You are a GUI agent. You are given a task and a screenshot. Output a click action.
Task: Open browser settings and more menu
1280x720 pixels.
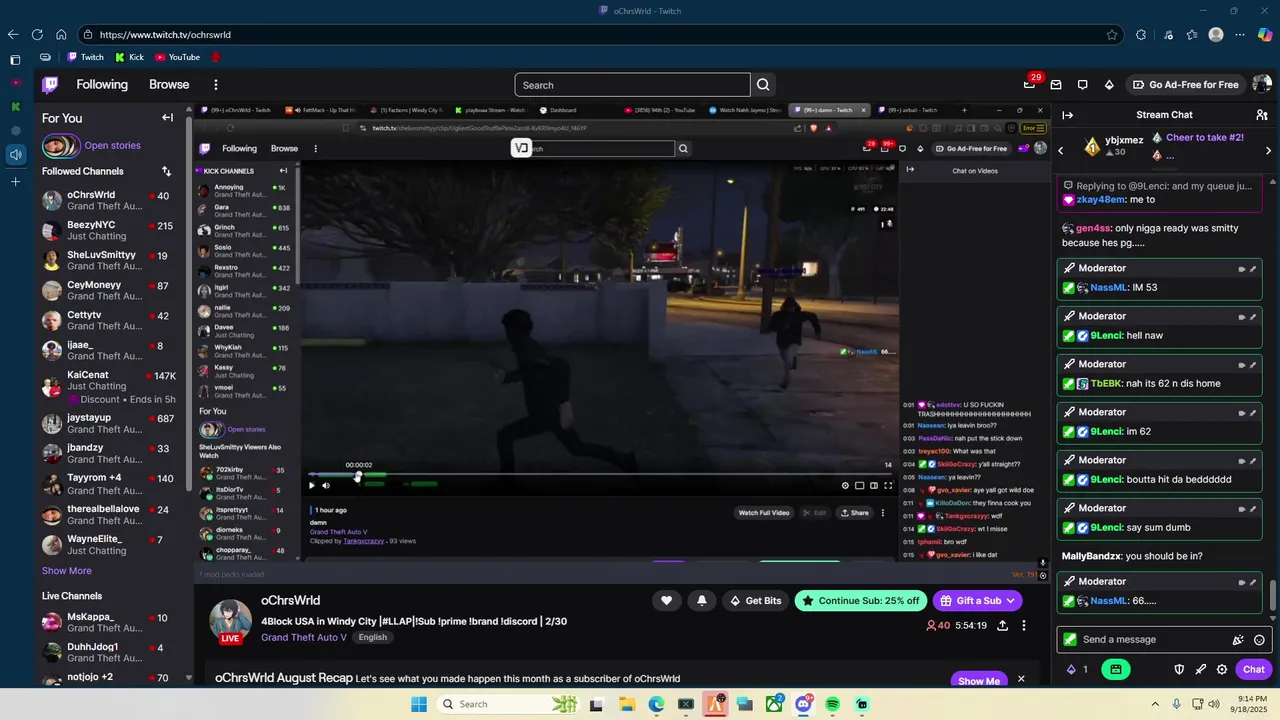click(1240, 34)
